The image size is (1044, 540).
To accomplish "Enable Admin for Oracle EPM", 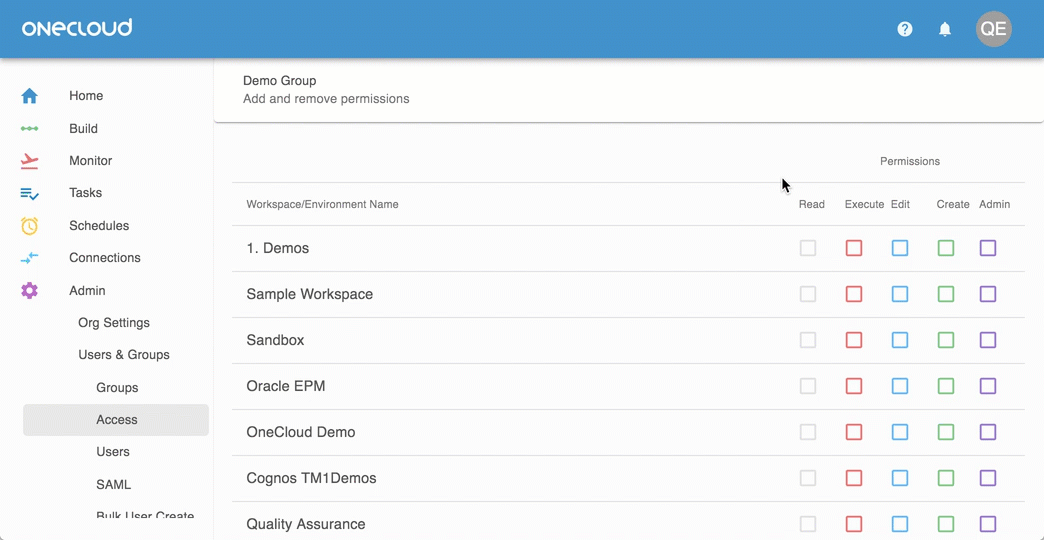I will [x=988, y=386].
